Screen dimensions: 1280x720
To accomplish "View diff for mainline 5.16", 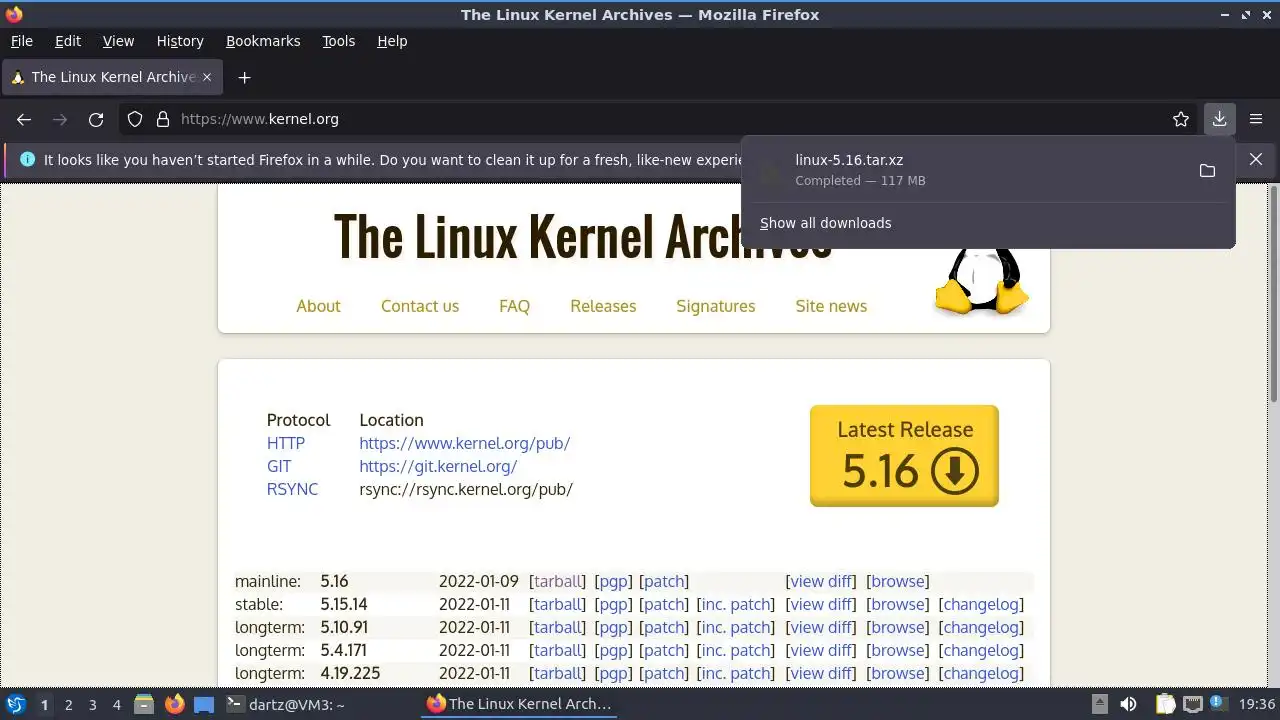I will 821,581.
